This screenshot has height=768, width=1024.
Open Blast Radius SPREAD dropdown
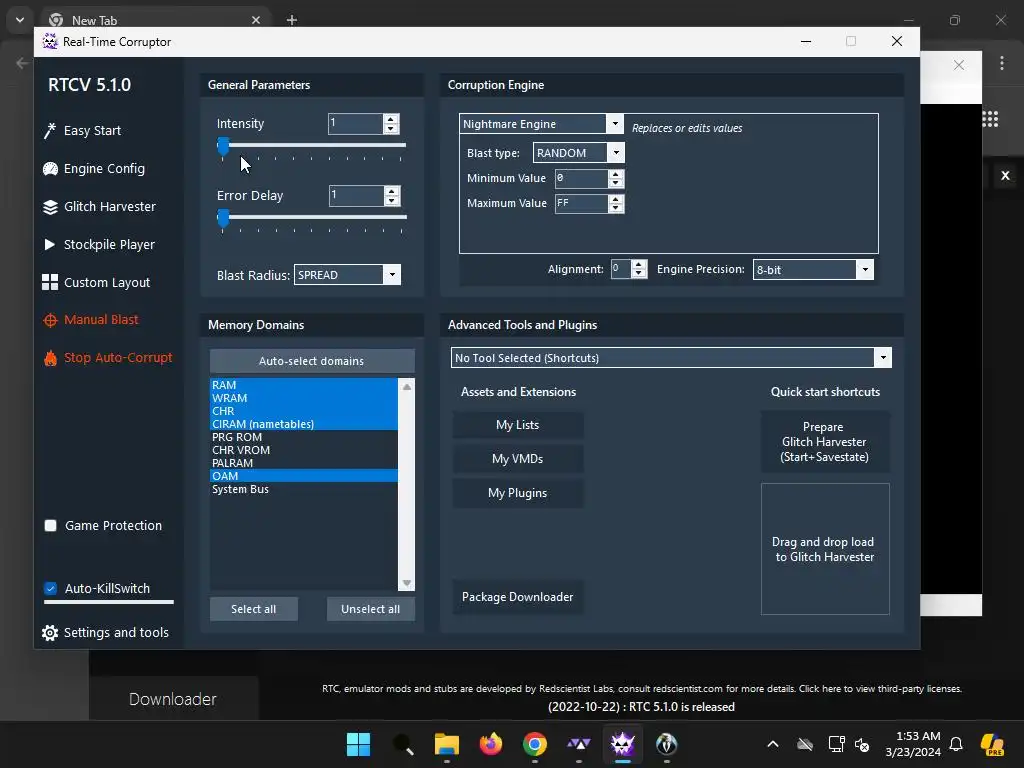click(x=392, y=275)
